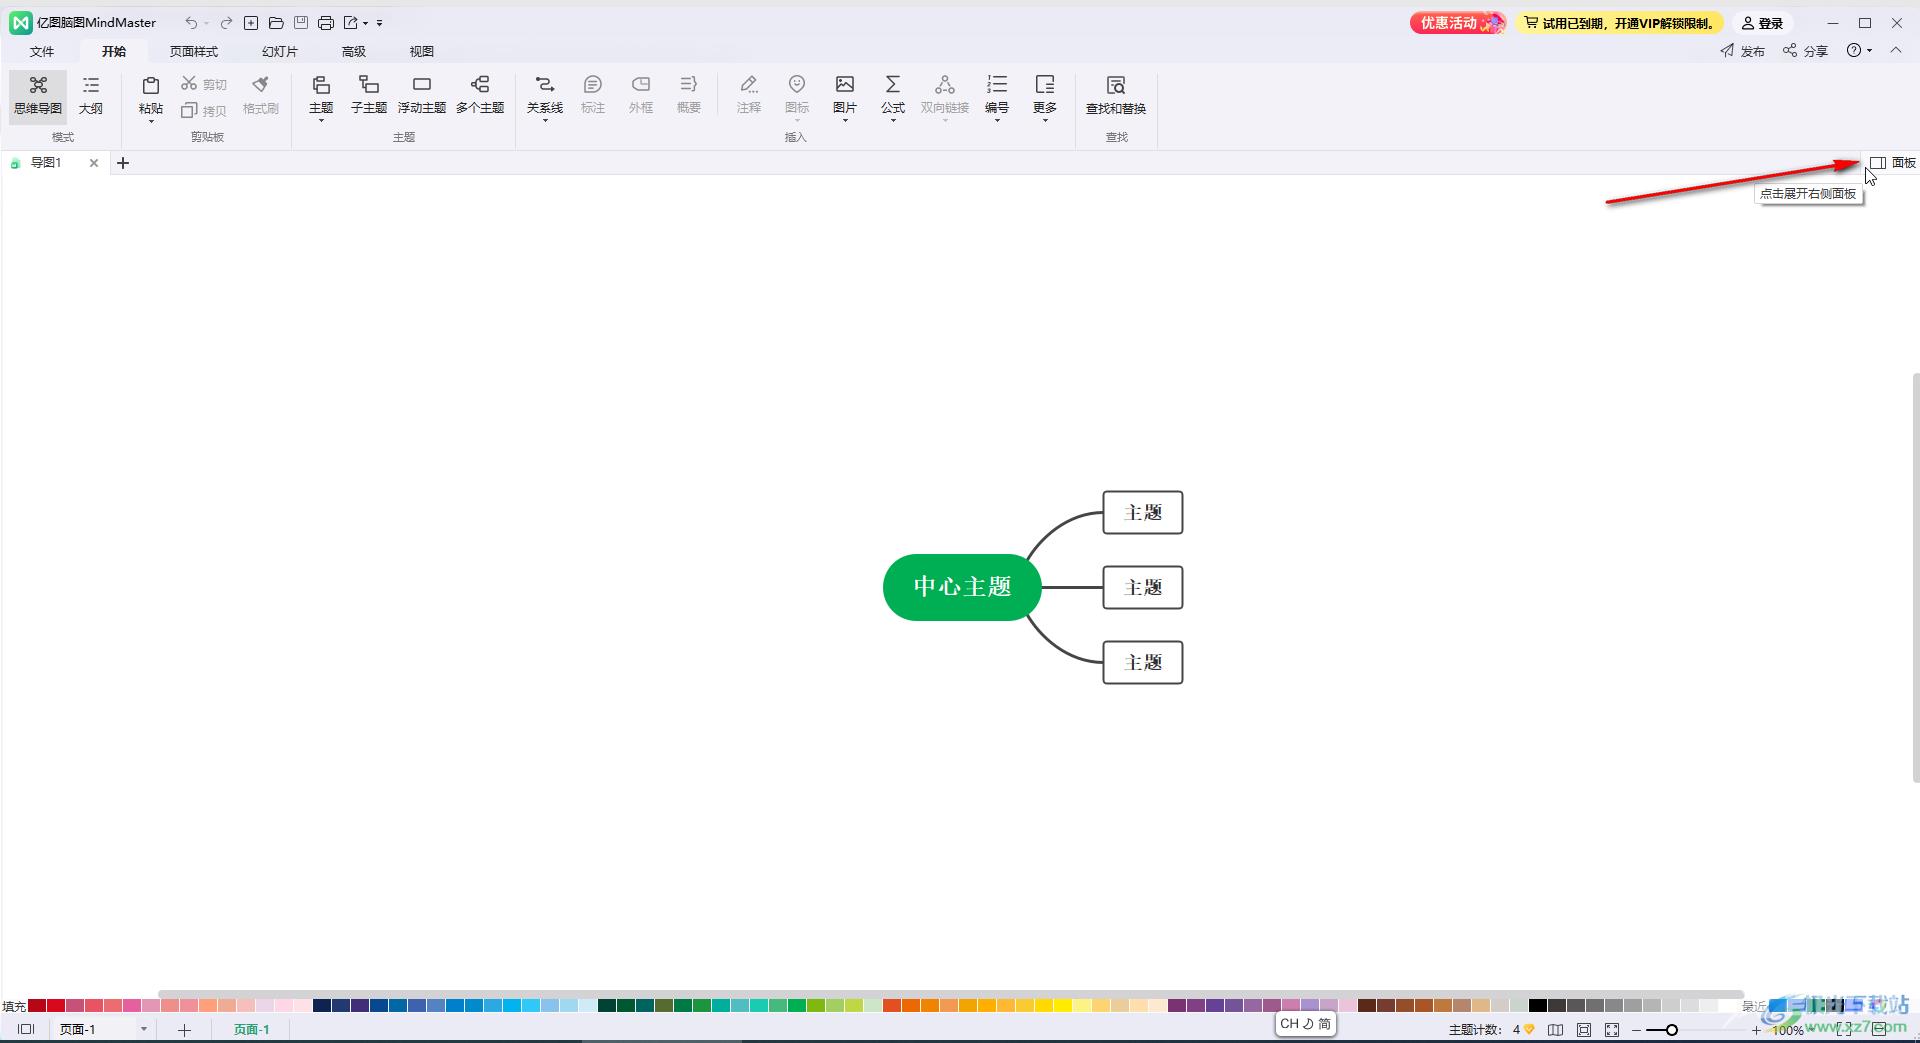
Task: Add a 浮动主题 floating topic
Action: click(x=422, y=96)
